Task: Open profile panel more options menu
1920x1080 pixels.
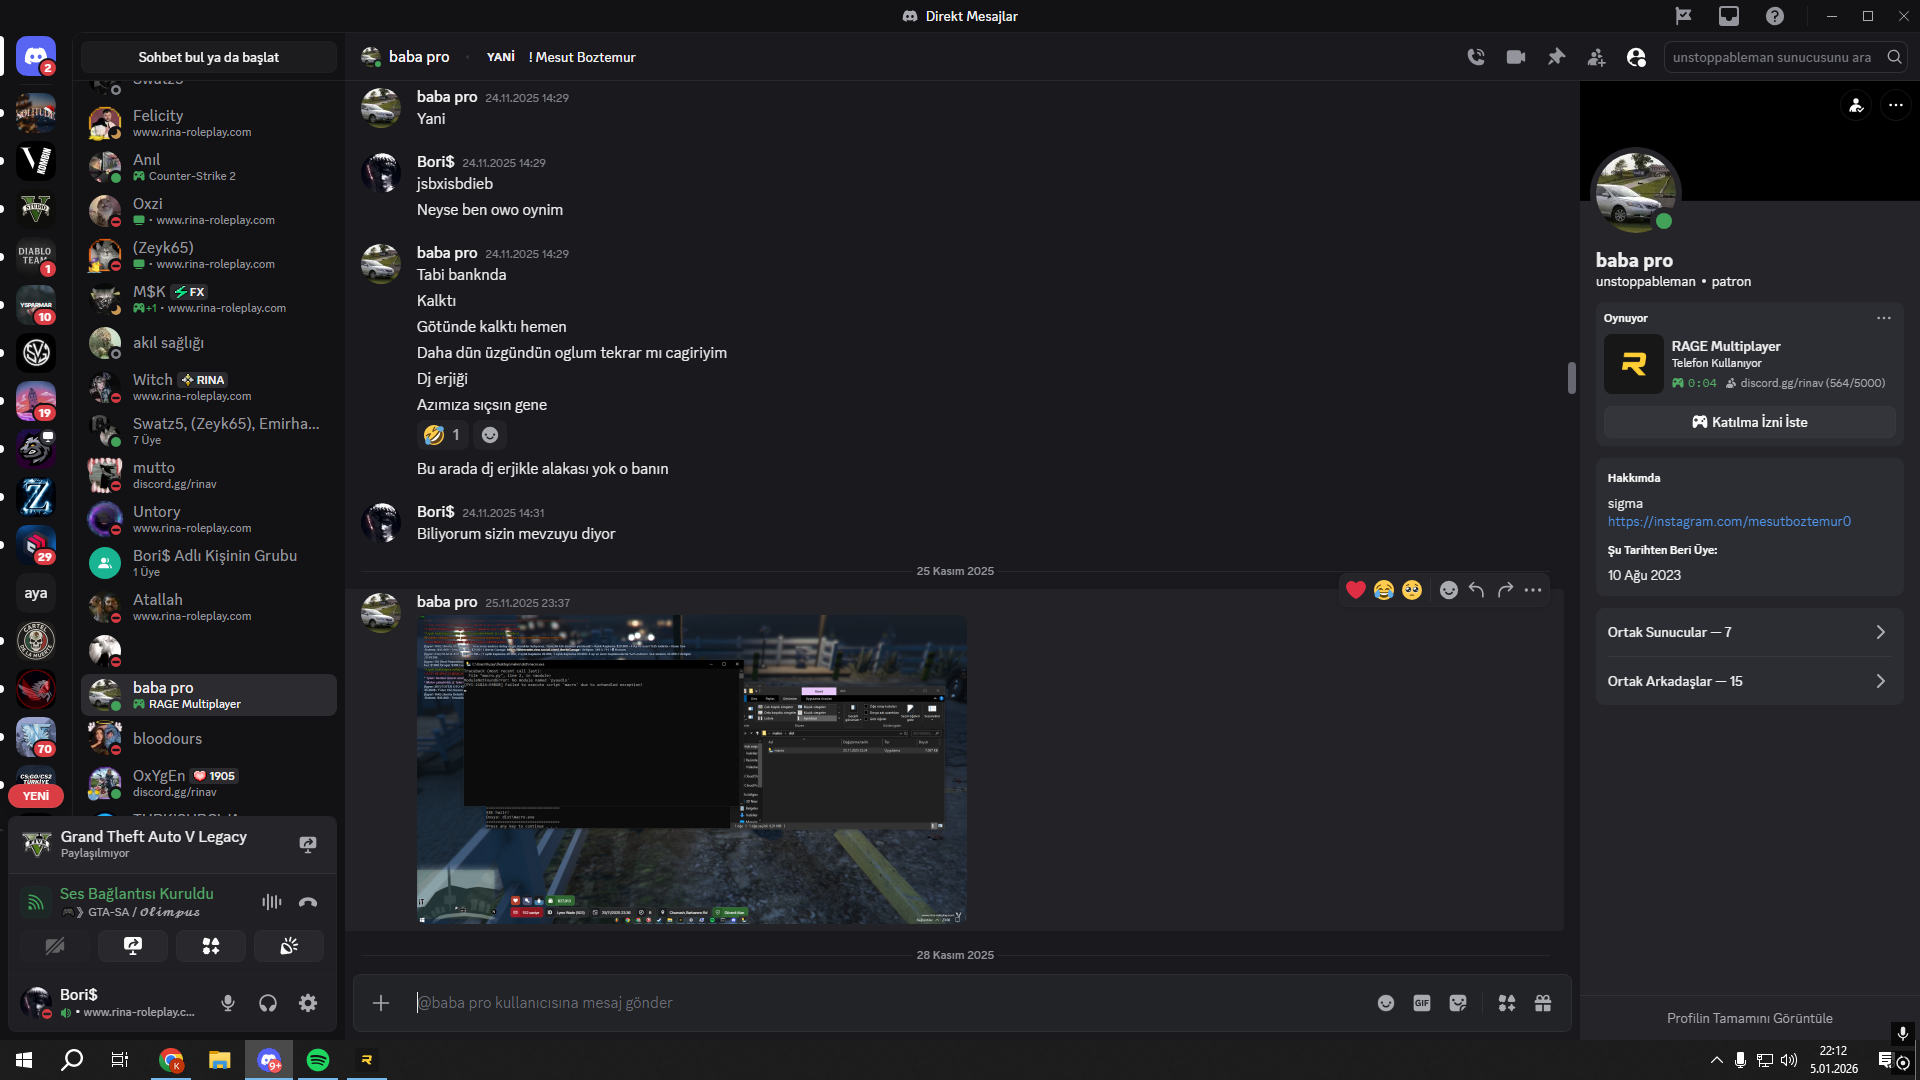Action: 1896,105
